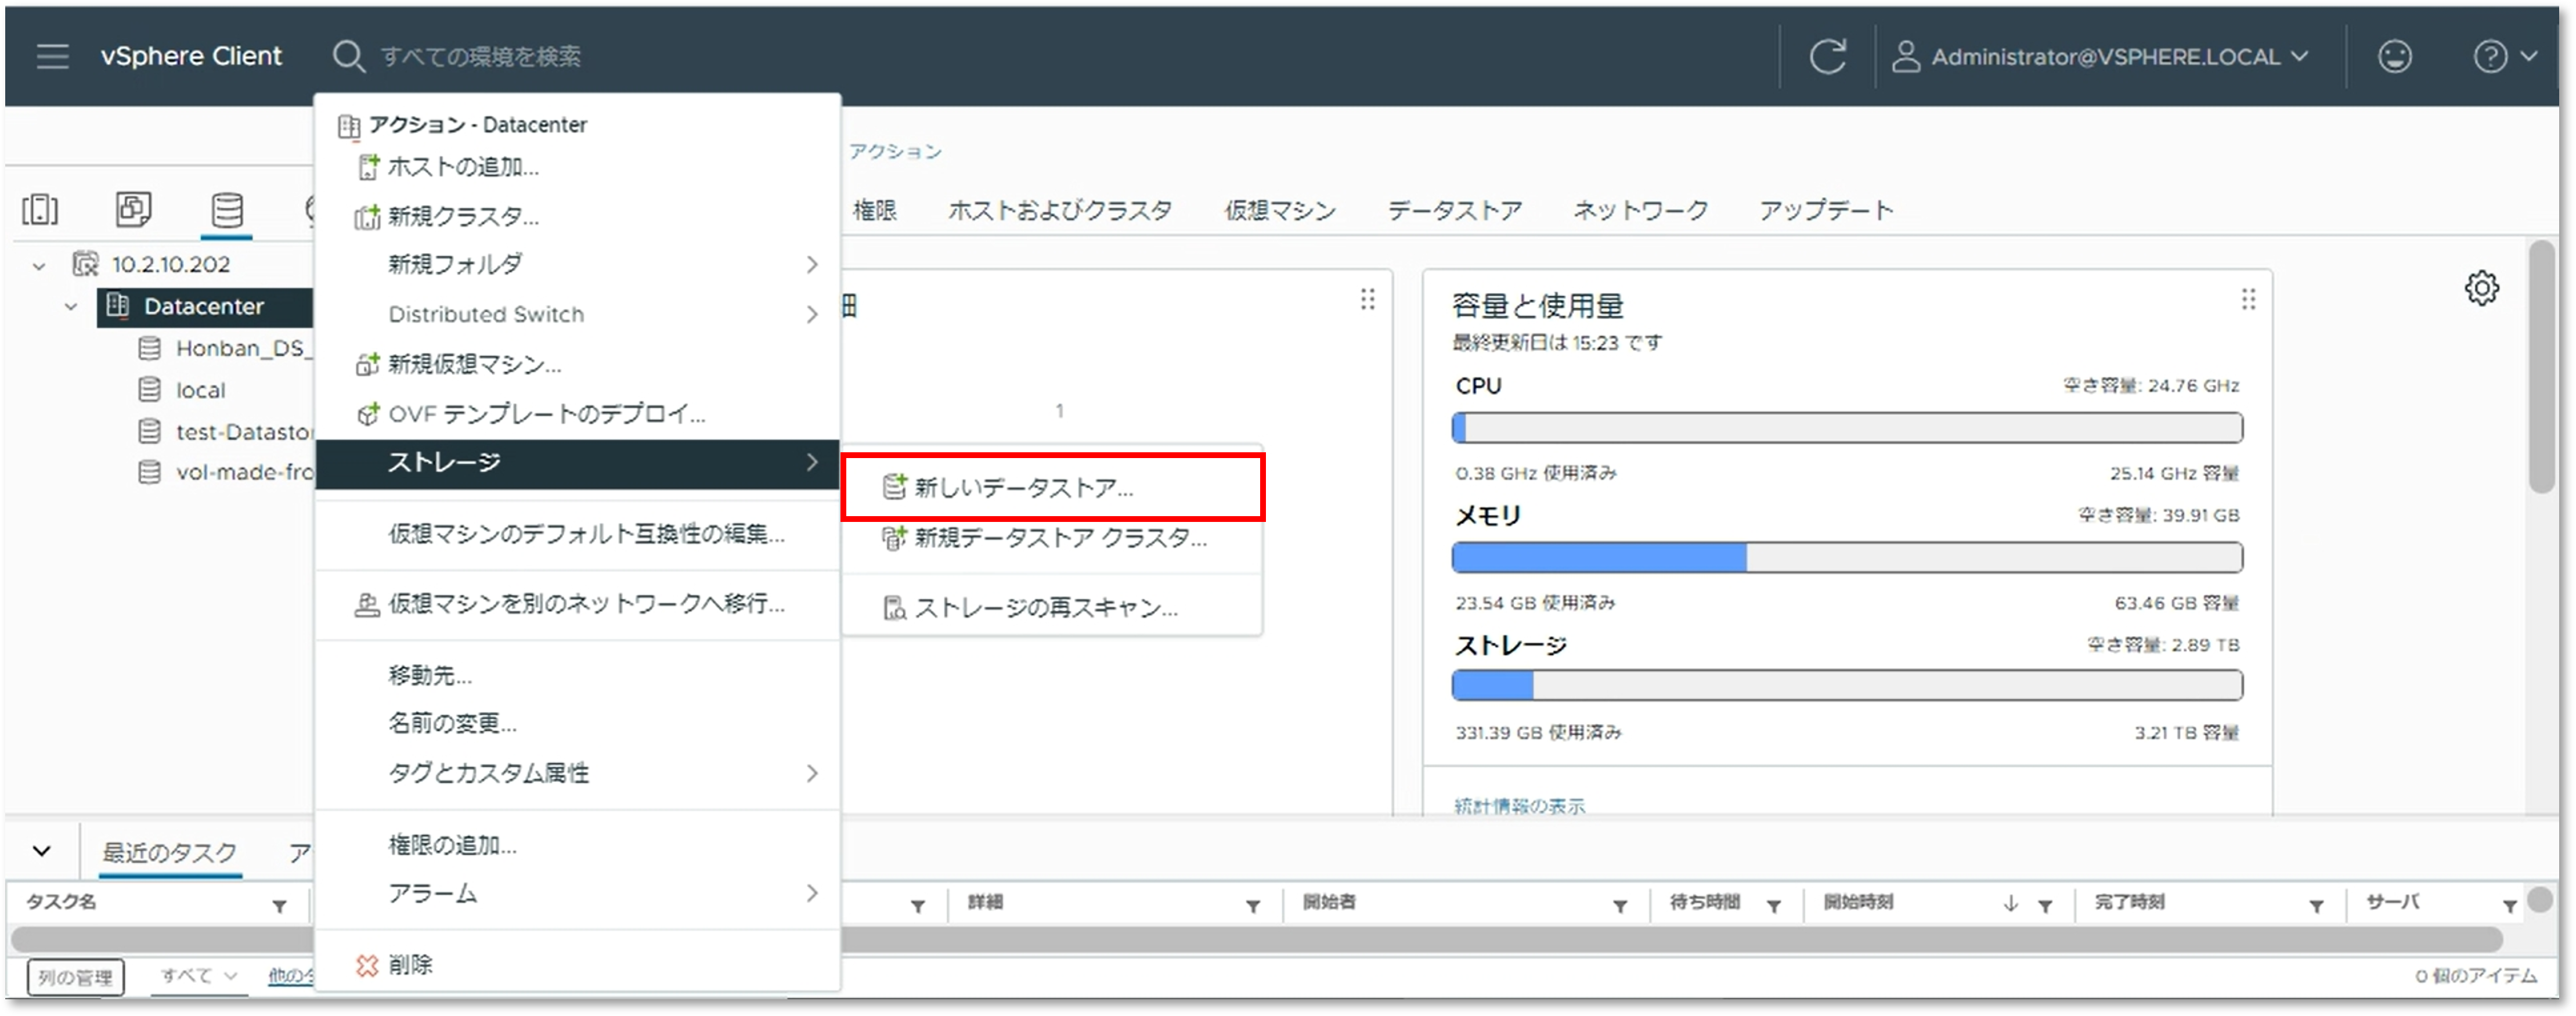Select the test-Datastore tree item
Viewport: 2576px width, 1016px height.
click(x=225, y=432)
